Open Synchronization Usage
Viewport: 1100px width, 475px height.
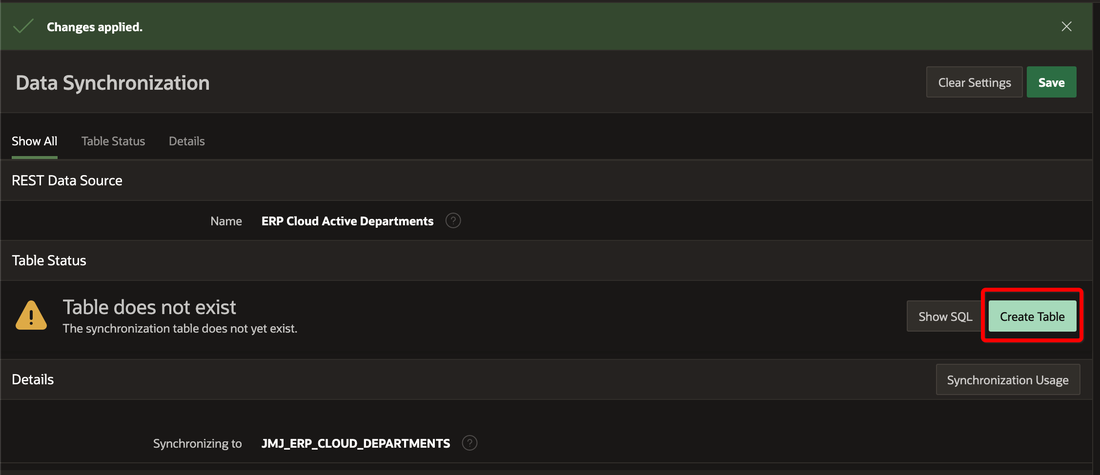(x=1007, y=380)
